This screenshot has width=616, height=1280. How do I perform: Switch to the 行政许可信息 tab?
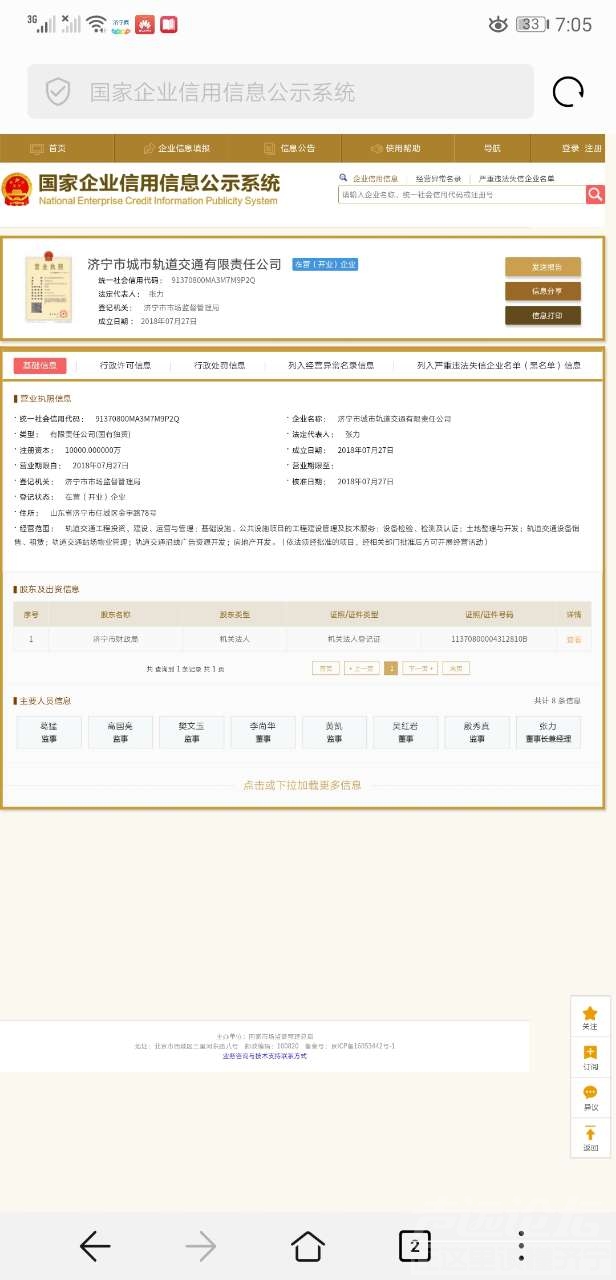[x=125, y=365]
